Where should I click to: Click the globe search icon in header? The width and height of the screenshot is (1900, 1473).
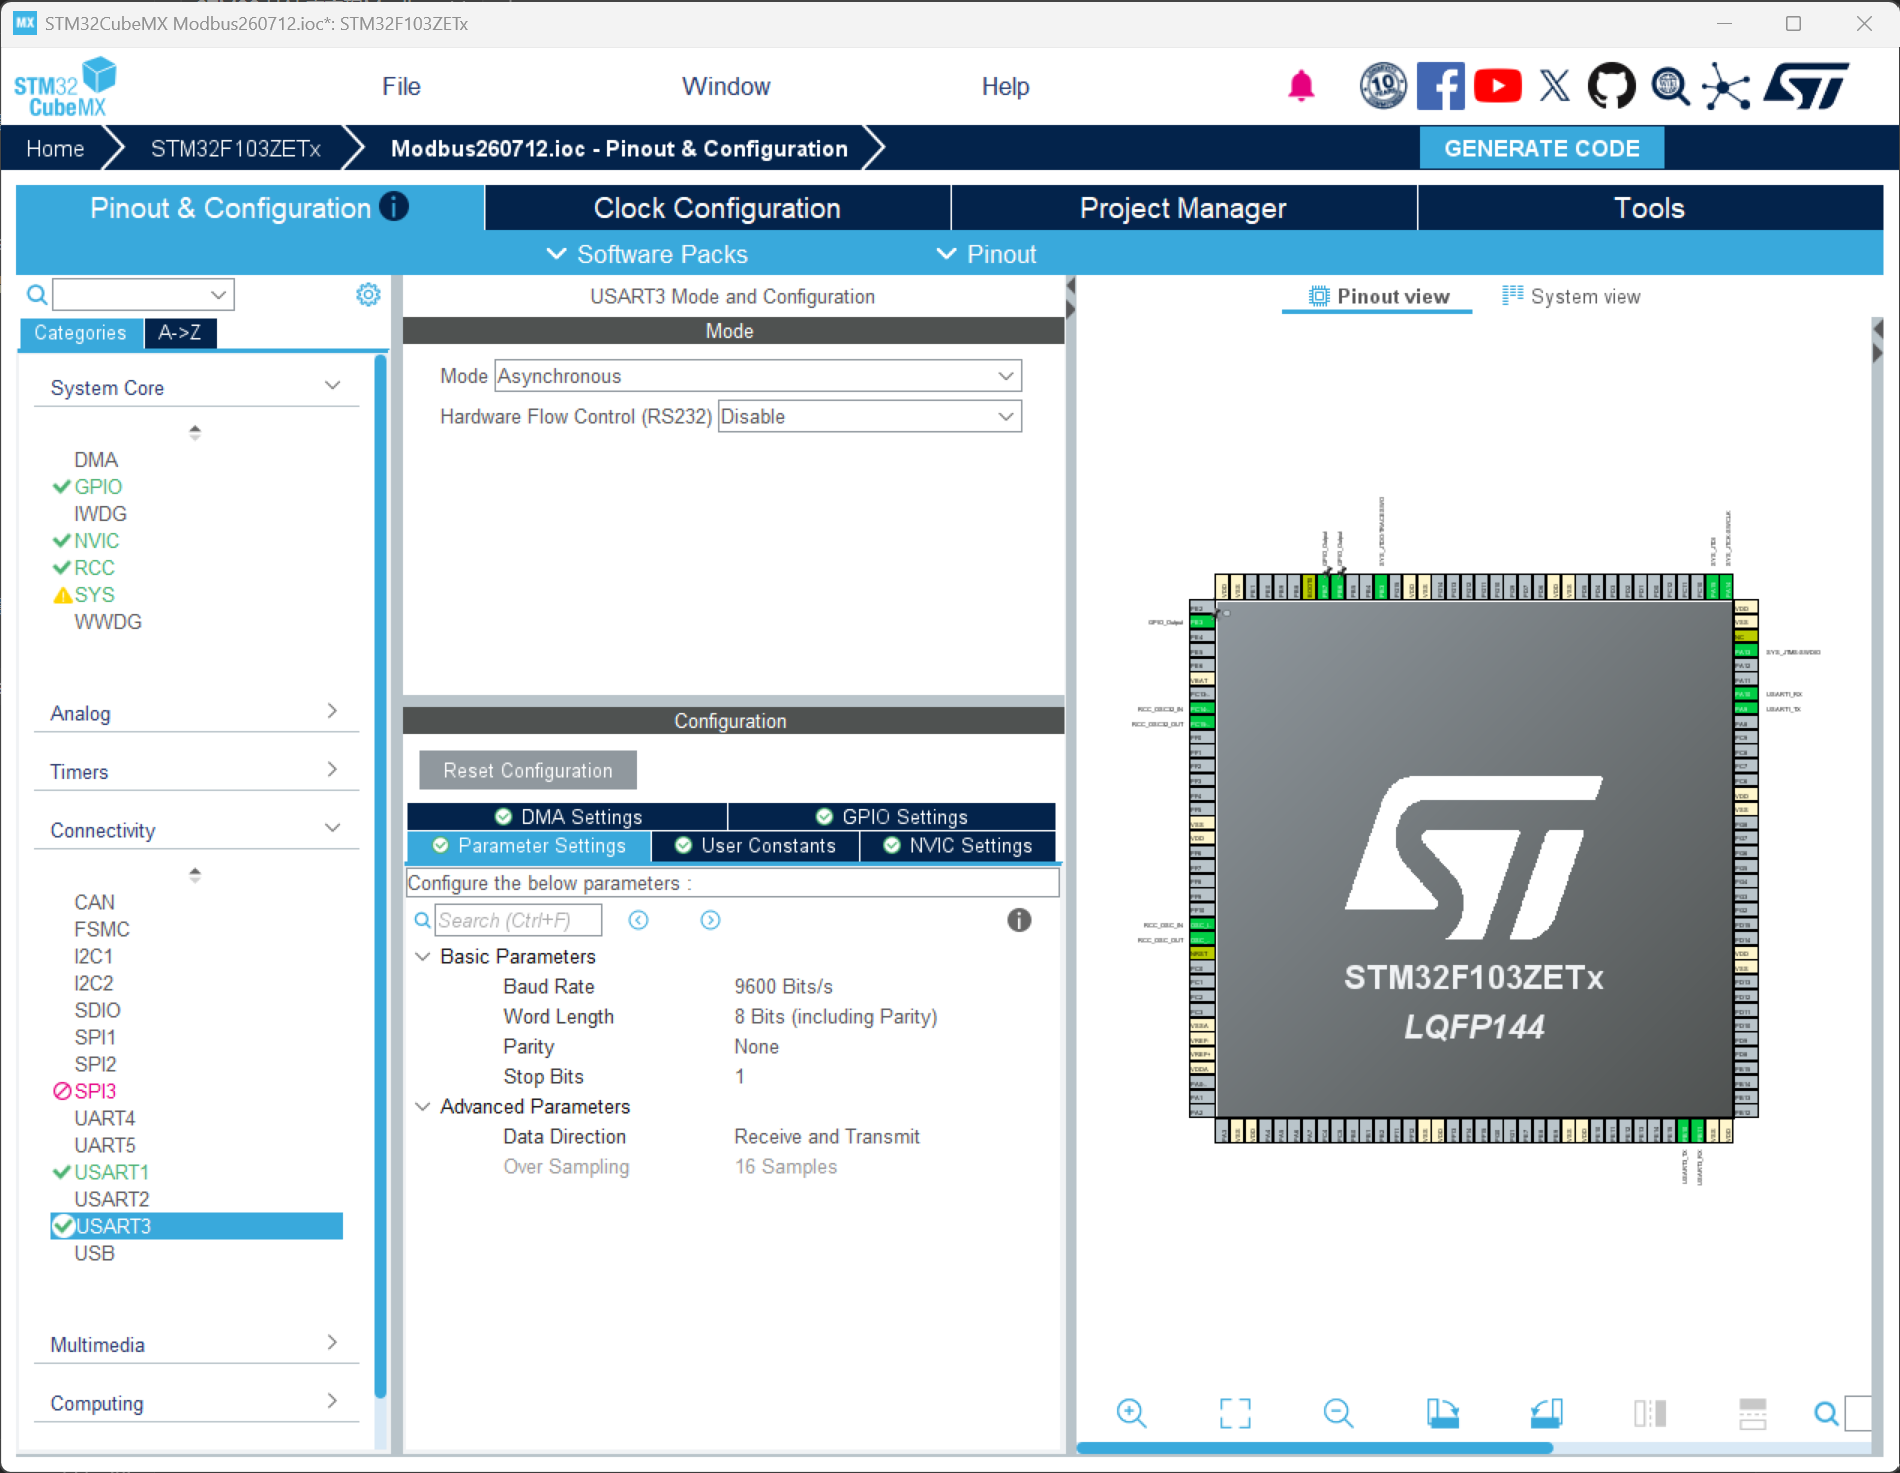coord(1669,86)
